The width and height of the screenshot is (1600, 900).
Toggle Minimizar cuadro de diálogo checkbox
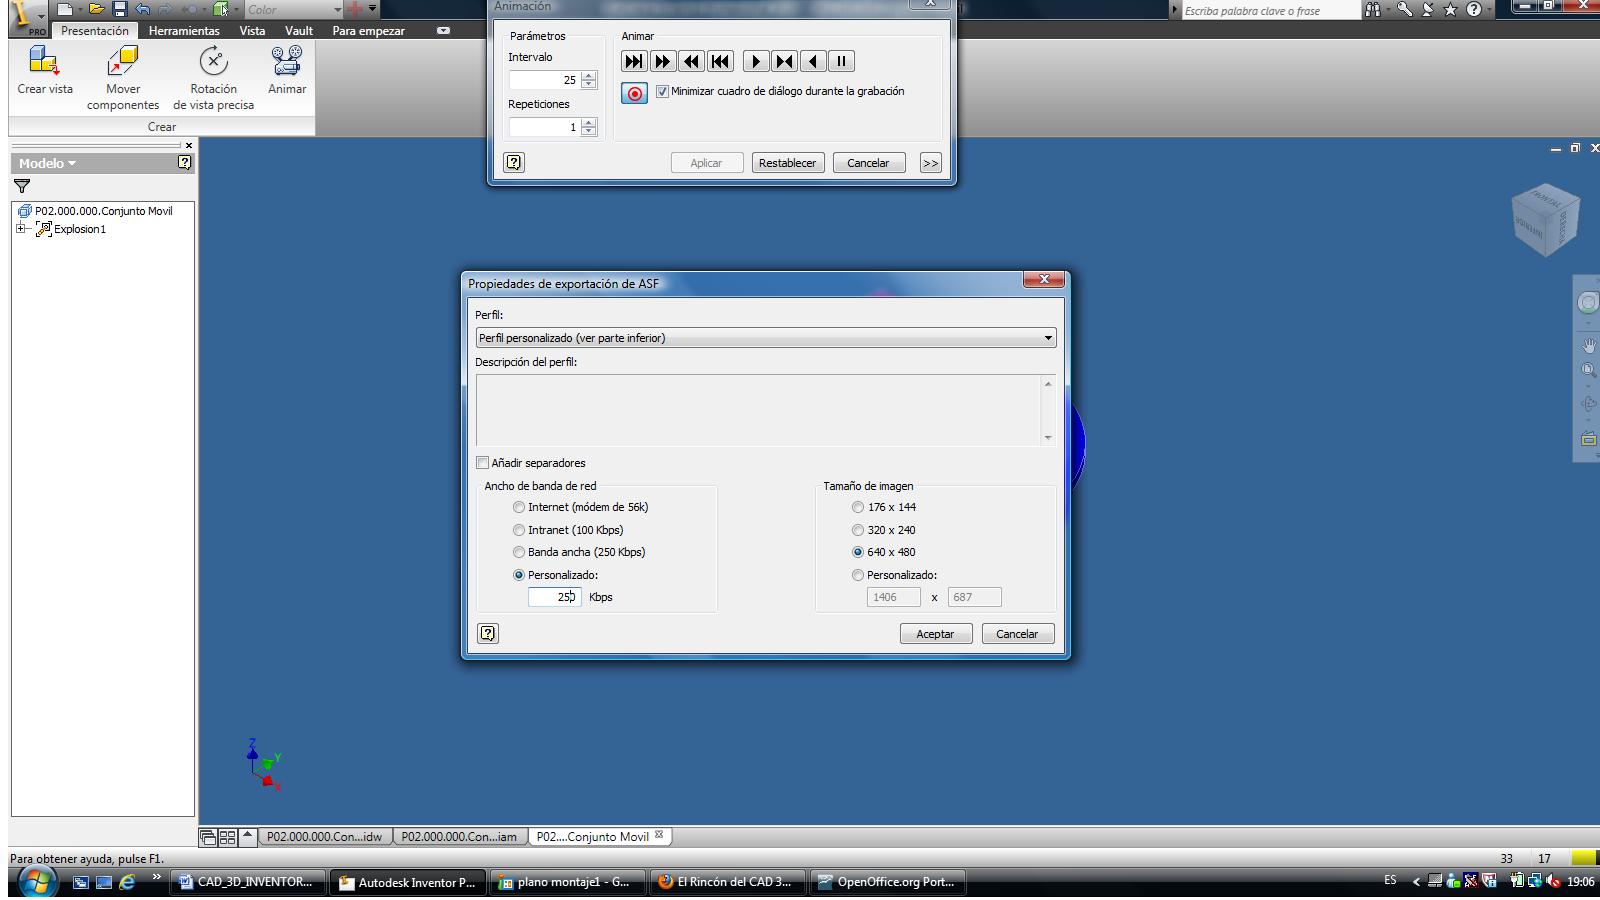(x=662, y=92)
